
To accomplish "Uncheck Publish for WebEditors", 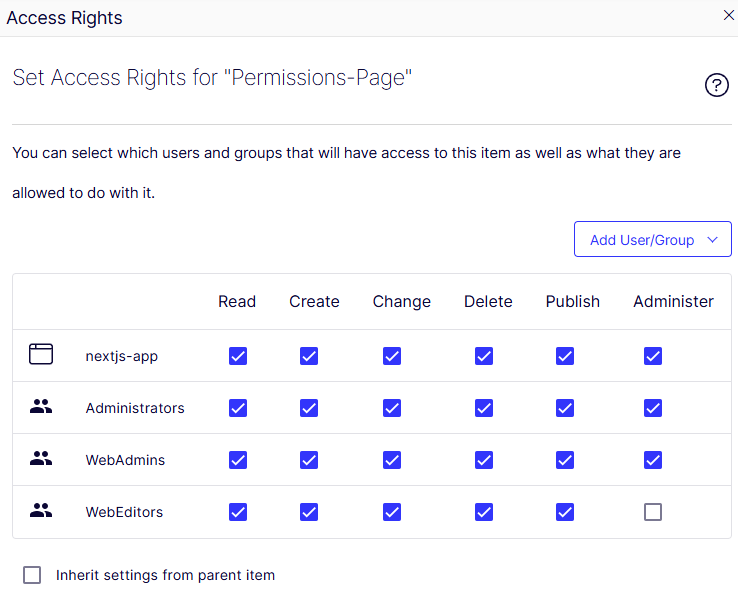I will [565, 512].
